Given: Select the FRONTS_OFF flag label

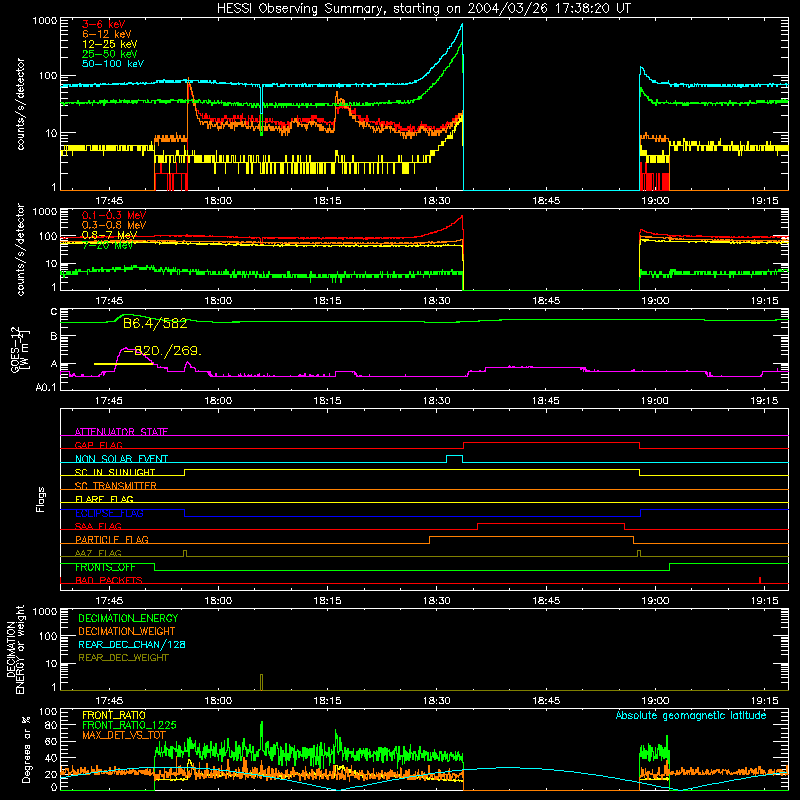Looking at the screenshot, I should 105,567.
